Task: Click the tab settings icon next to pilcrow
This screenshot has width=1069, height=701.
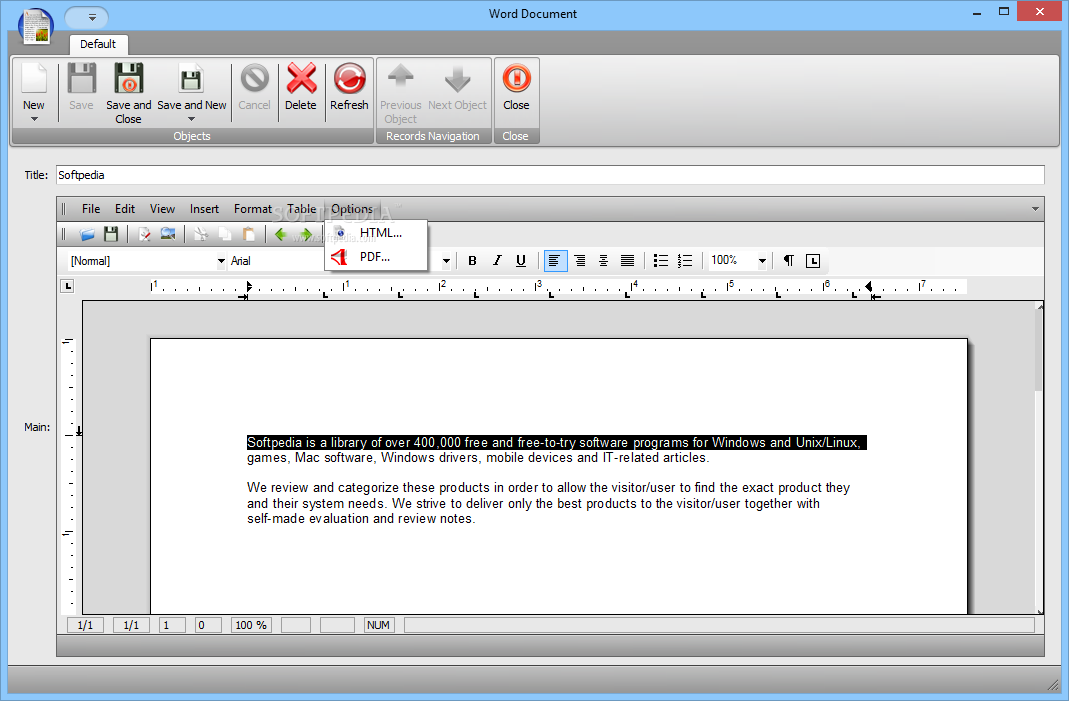Action: (813, 260)
